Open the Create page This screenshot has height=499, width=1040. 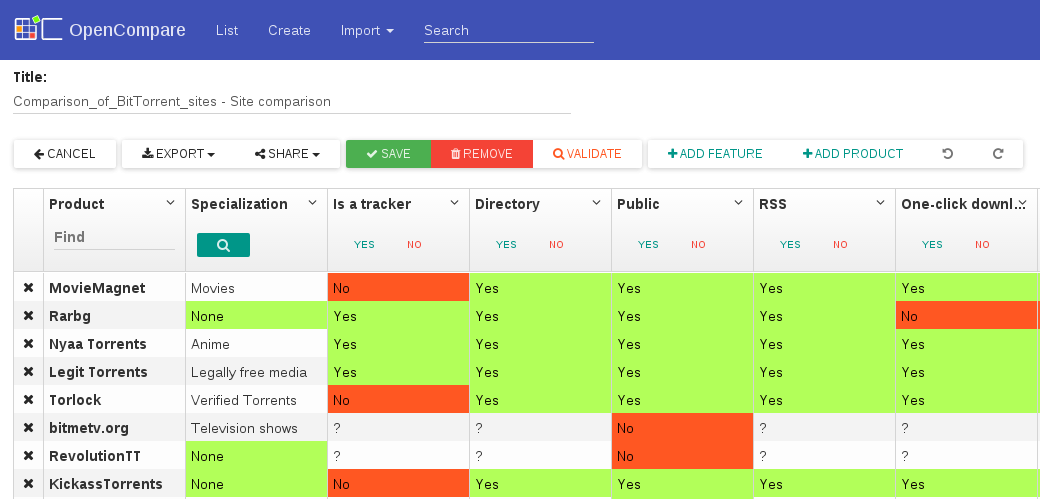[x=289, y=31]
